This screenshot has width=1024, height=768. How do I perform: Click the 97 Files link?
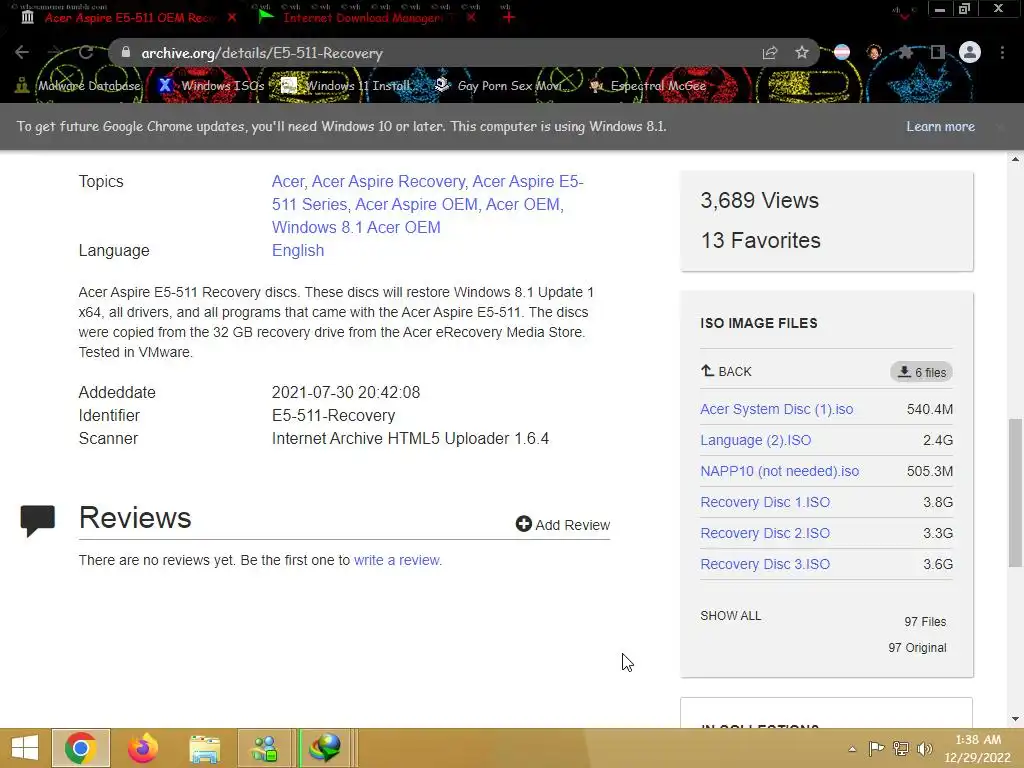[925, 622]
